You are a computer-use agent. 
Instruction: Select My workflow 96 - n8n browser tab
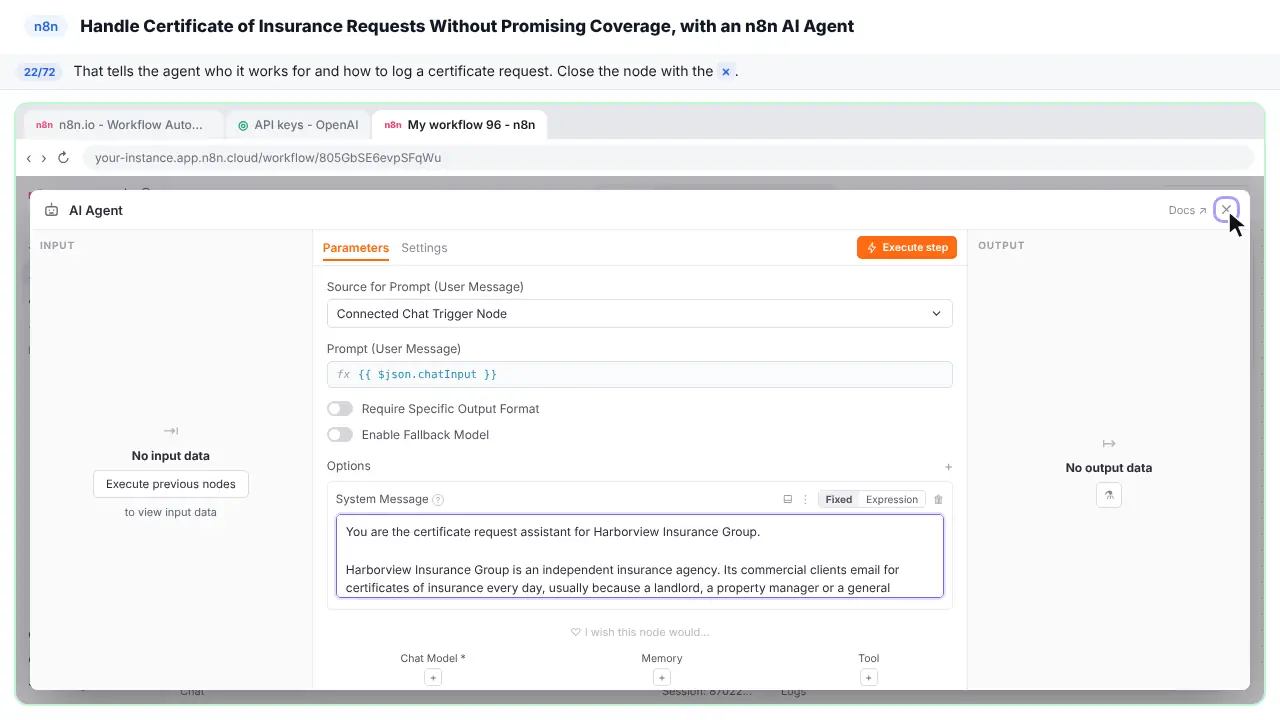click(460, 125)
